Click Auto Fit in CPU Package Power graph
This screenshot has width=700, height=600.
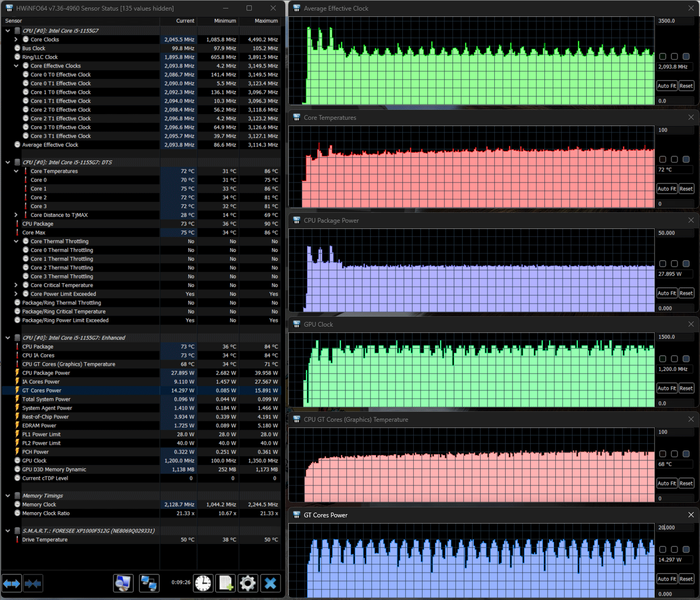pyautogui.click(x=667, y=293)
